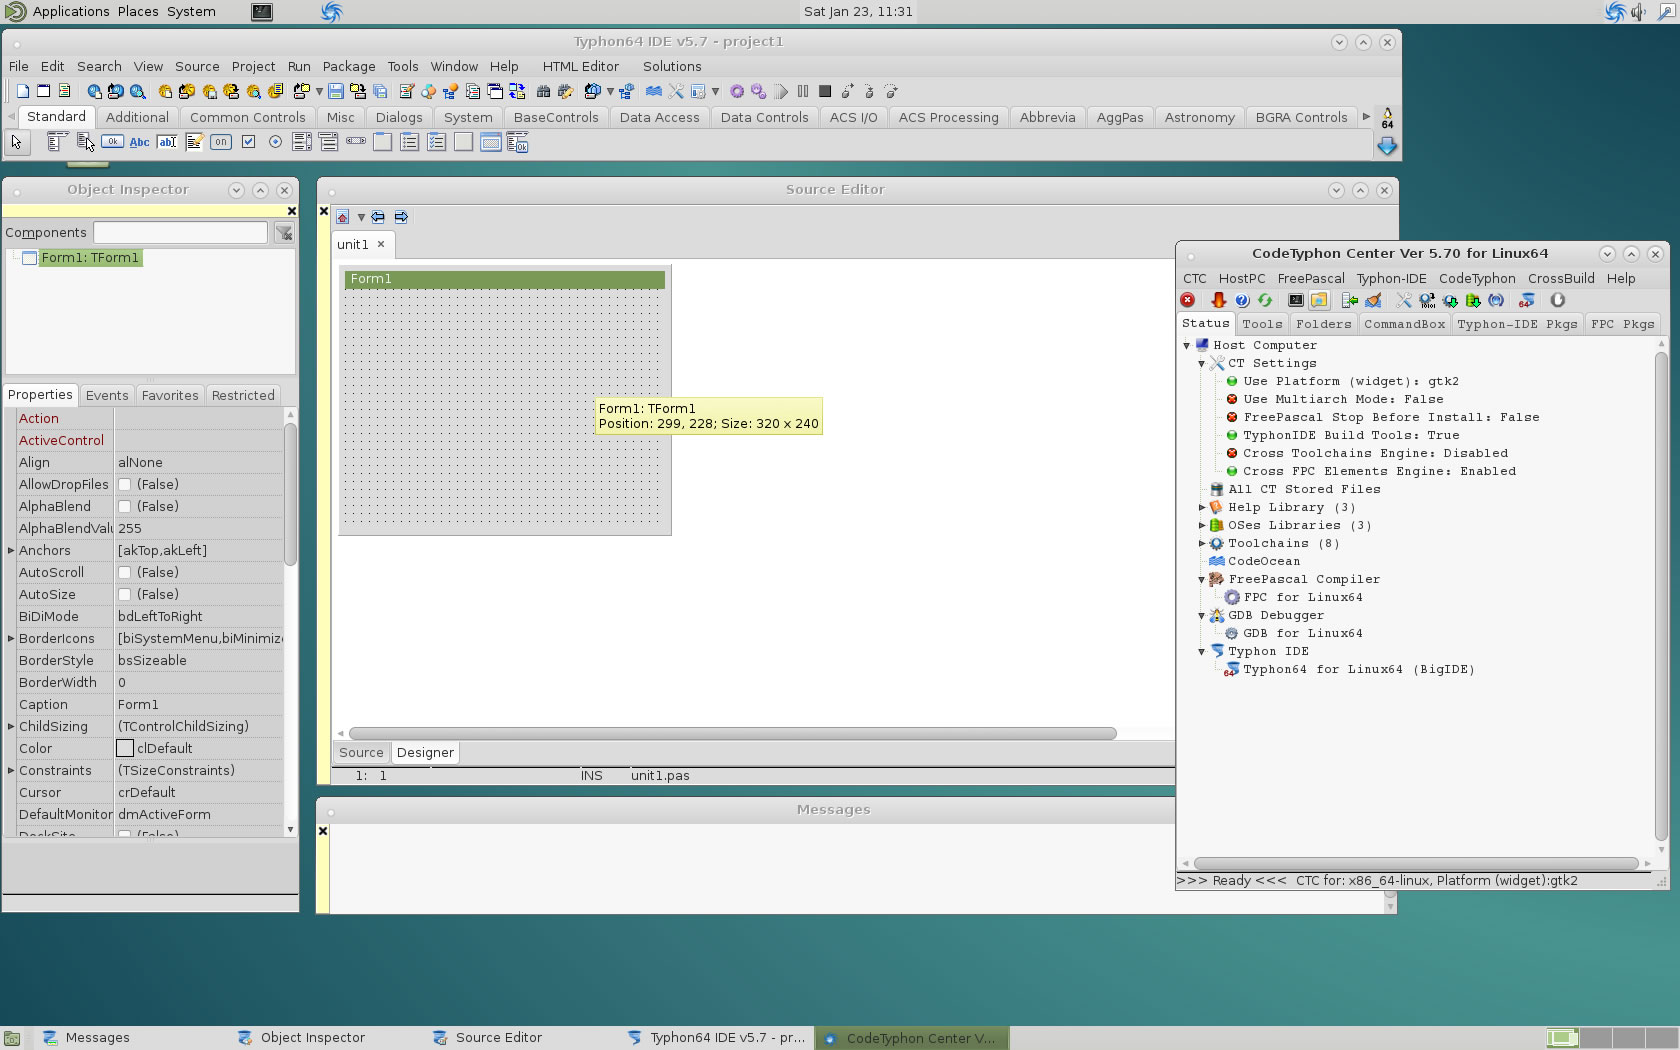Select the CodeOcean tree item
This screenshot has width=1680, height=1050.
1264,562
